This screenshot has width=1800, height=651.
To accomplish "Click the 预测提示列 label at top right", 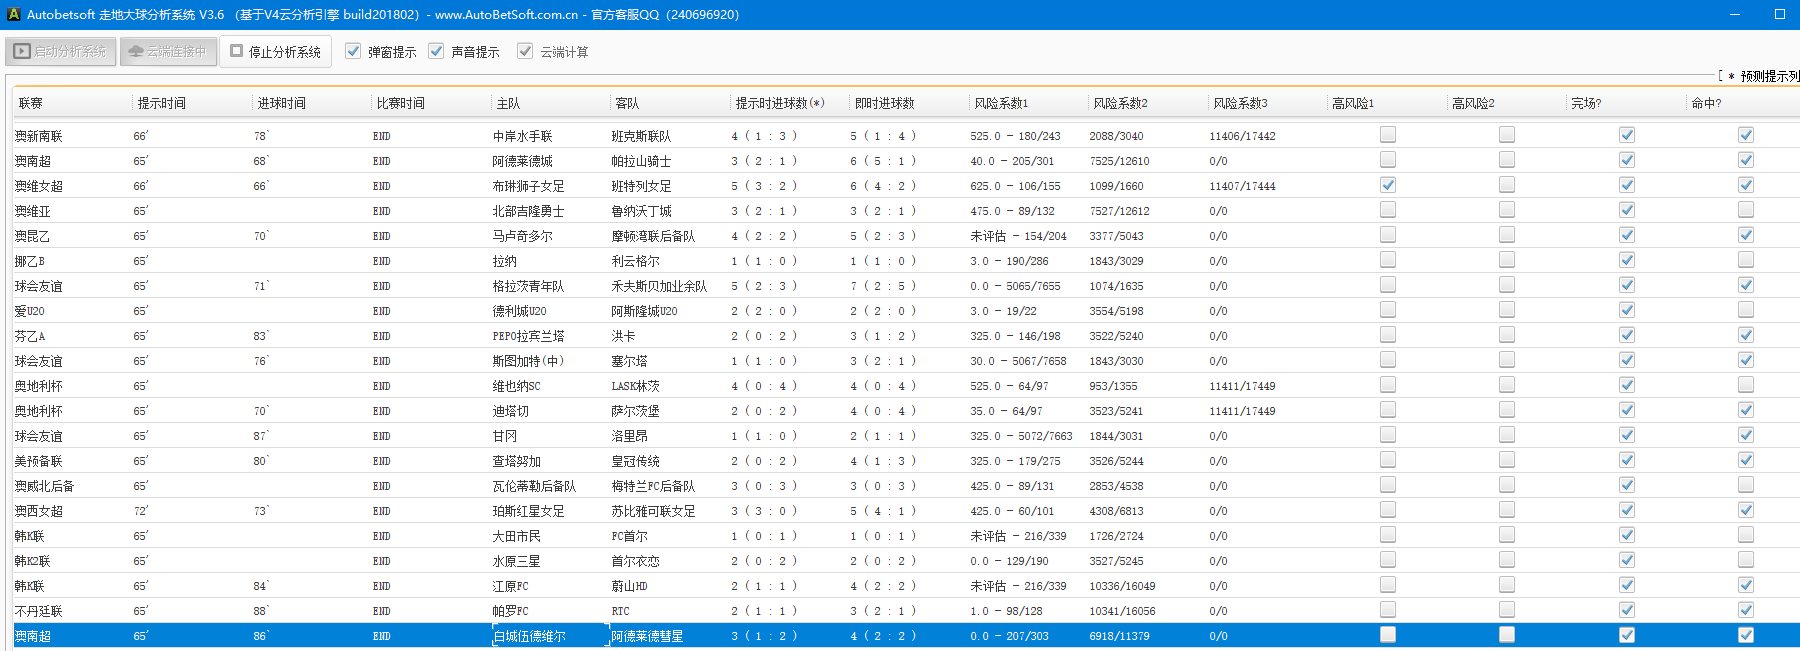I will click(x=1768, y=76).
